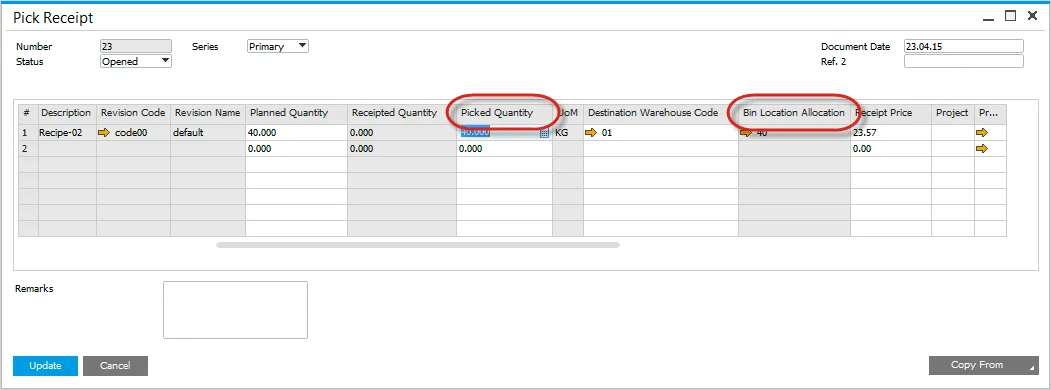Close the Pick Receipt window
The width and height of the screenshot is (1051, 390).
[x=1032, y=16]
